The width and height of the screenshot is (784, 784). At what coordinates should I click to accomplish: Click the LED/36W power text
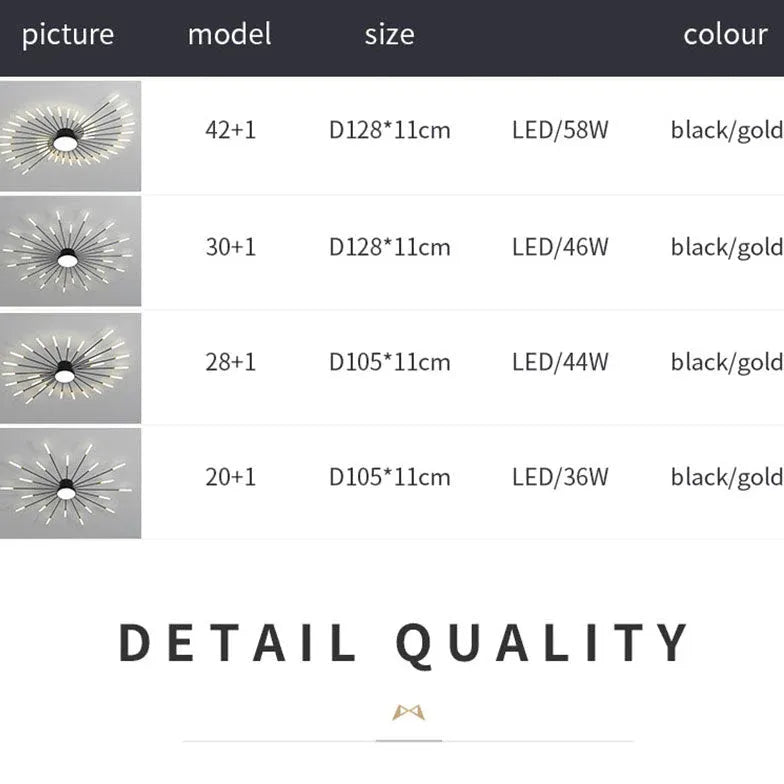(x=560, y=477)
